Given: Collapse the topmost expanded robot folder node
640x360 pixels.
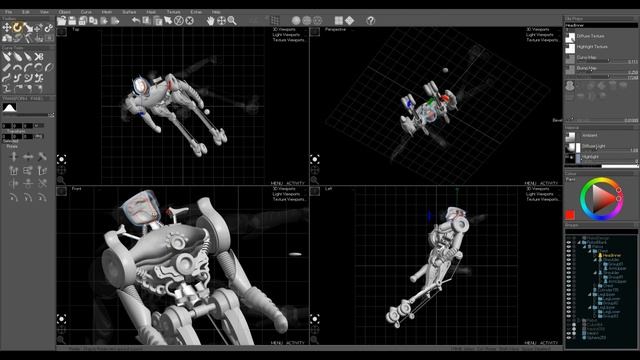Looking at the screenshot, I should [578, 242].
